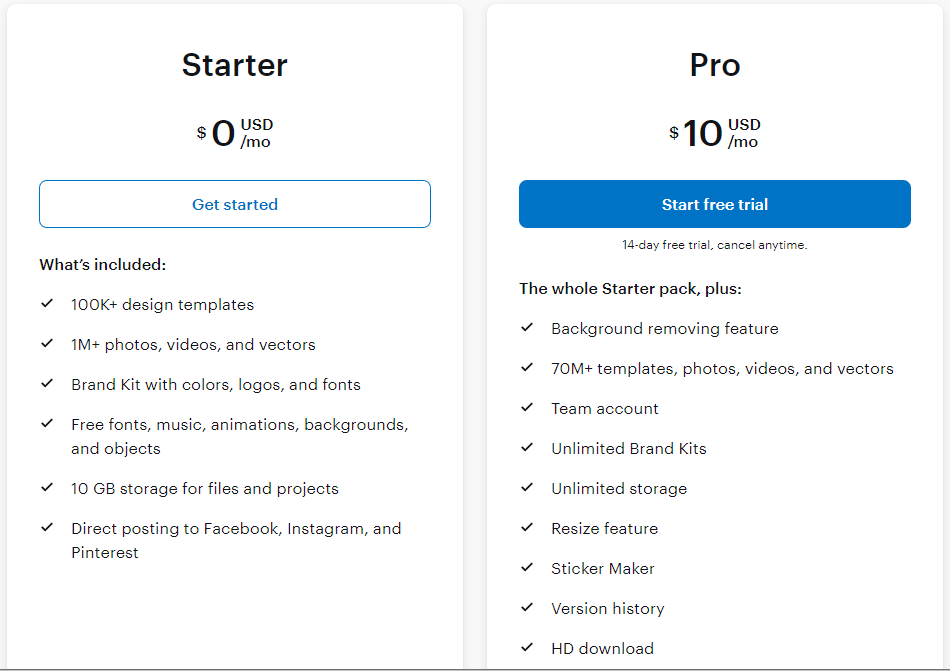
Task: Select the checkmark beside Unlimited Brand Kits
Action: coord(527,448)
